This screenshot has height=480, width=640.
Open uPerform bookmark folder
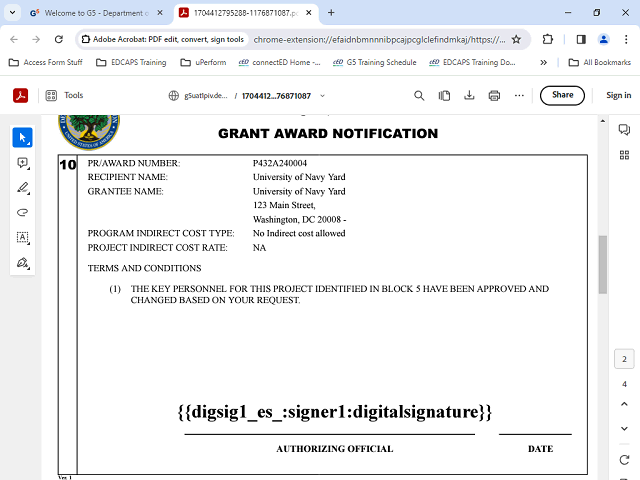203,62
